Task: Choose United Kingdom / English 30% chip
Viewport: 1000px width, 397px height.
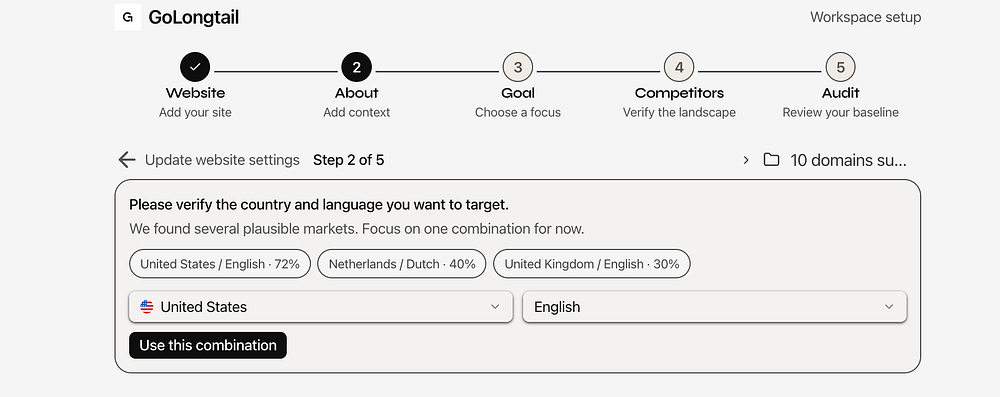Action: tap(592, 264)
